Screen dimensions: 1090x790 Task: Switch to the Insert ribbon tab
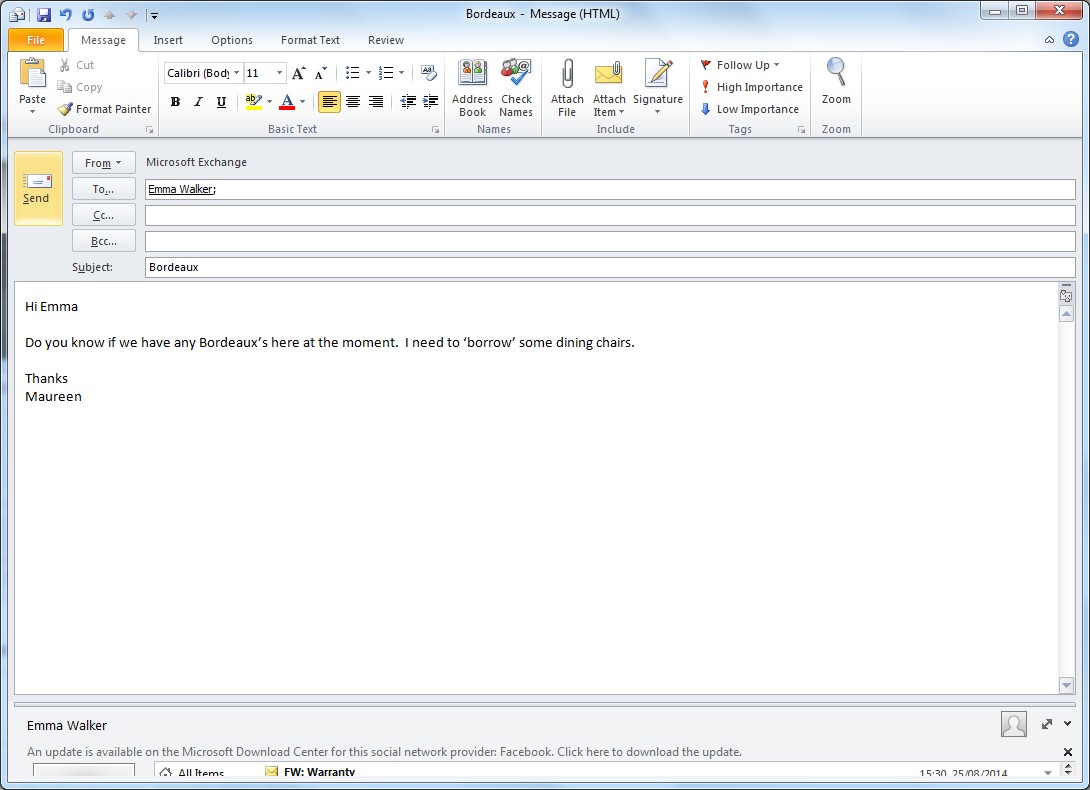168,40
